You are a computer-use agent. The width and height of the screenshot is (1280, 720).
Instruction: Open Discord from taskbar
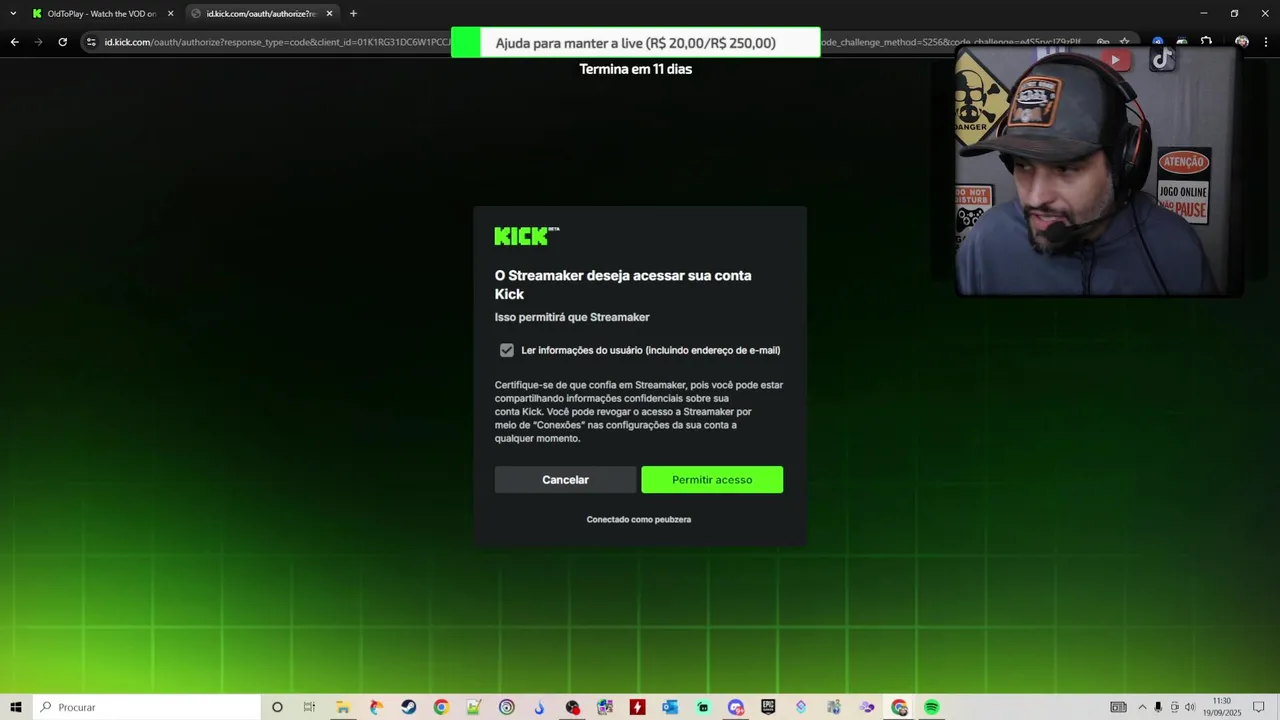pos(736,707)
